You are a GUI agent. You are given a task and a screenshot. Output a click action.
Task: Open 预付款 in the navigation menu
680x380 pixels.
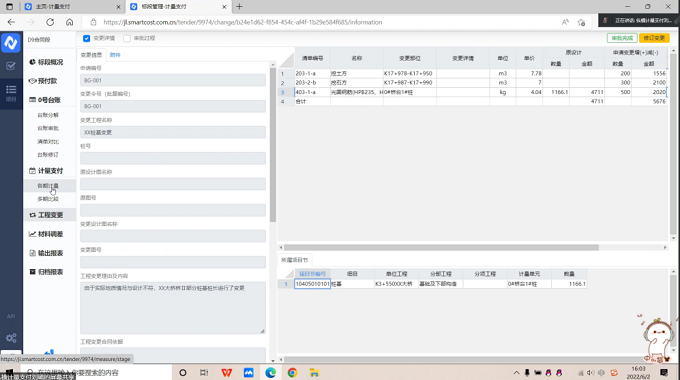coord(43,81)
